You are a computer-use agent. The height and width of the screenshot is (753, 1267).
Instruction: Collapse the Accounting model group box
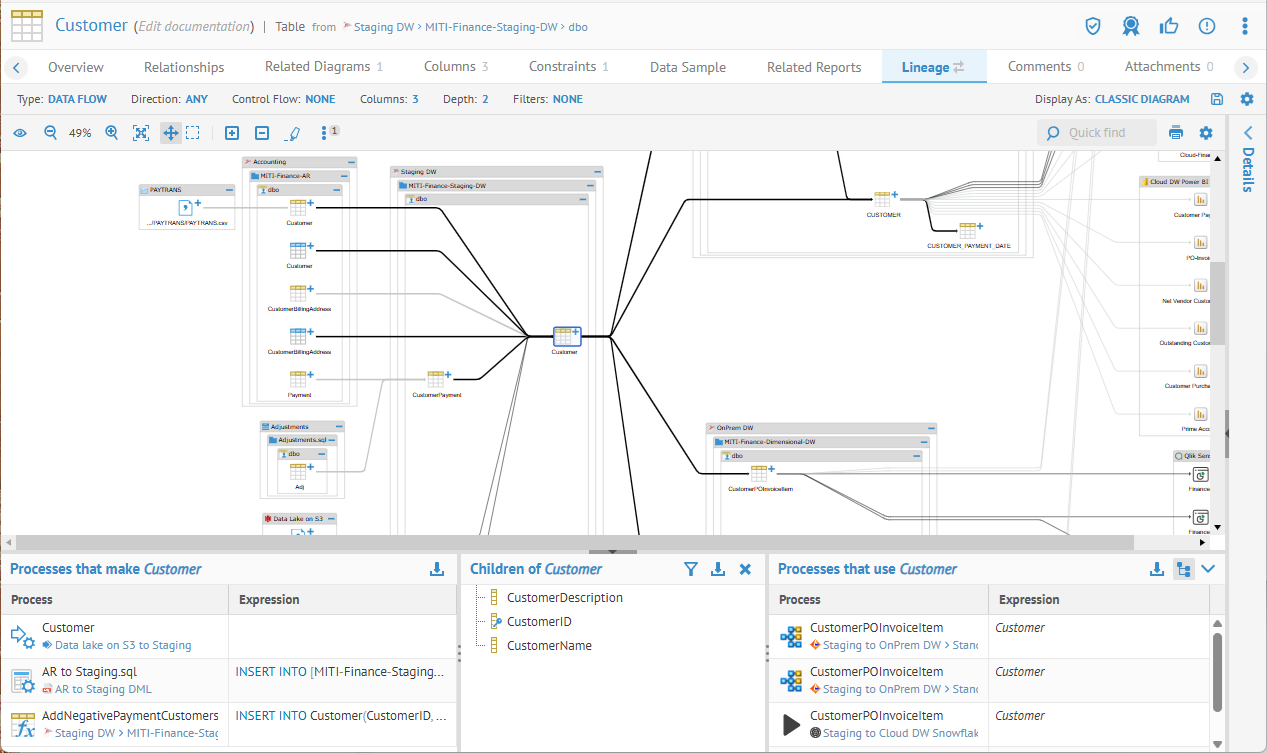tap(351, 162)
